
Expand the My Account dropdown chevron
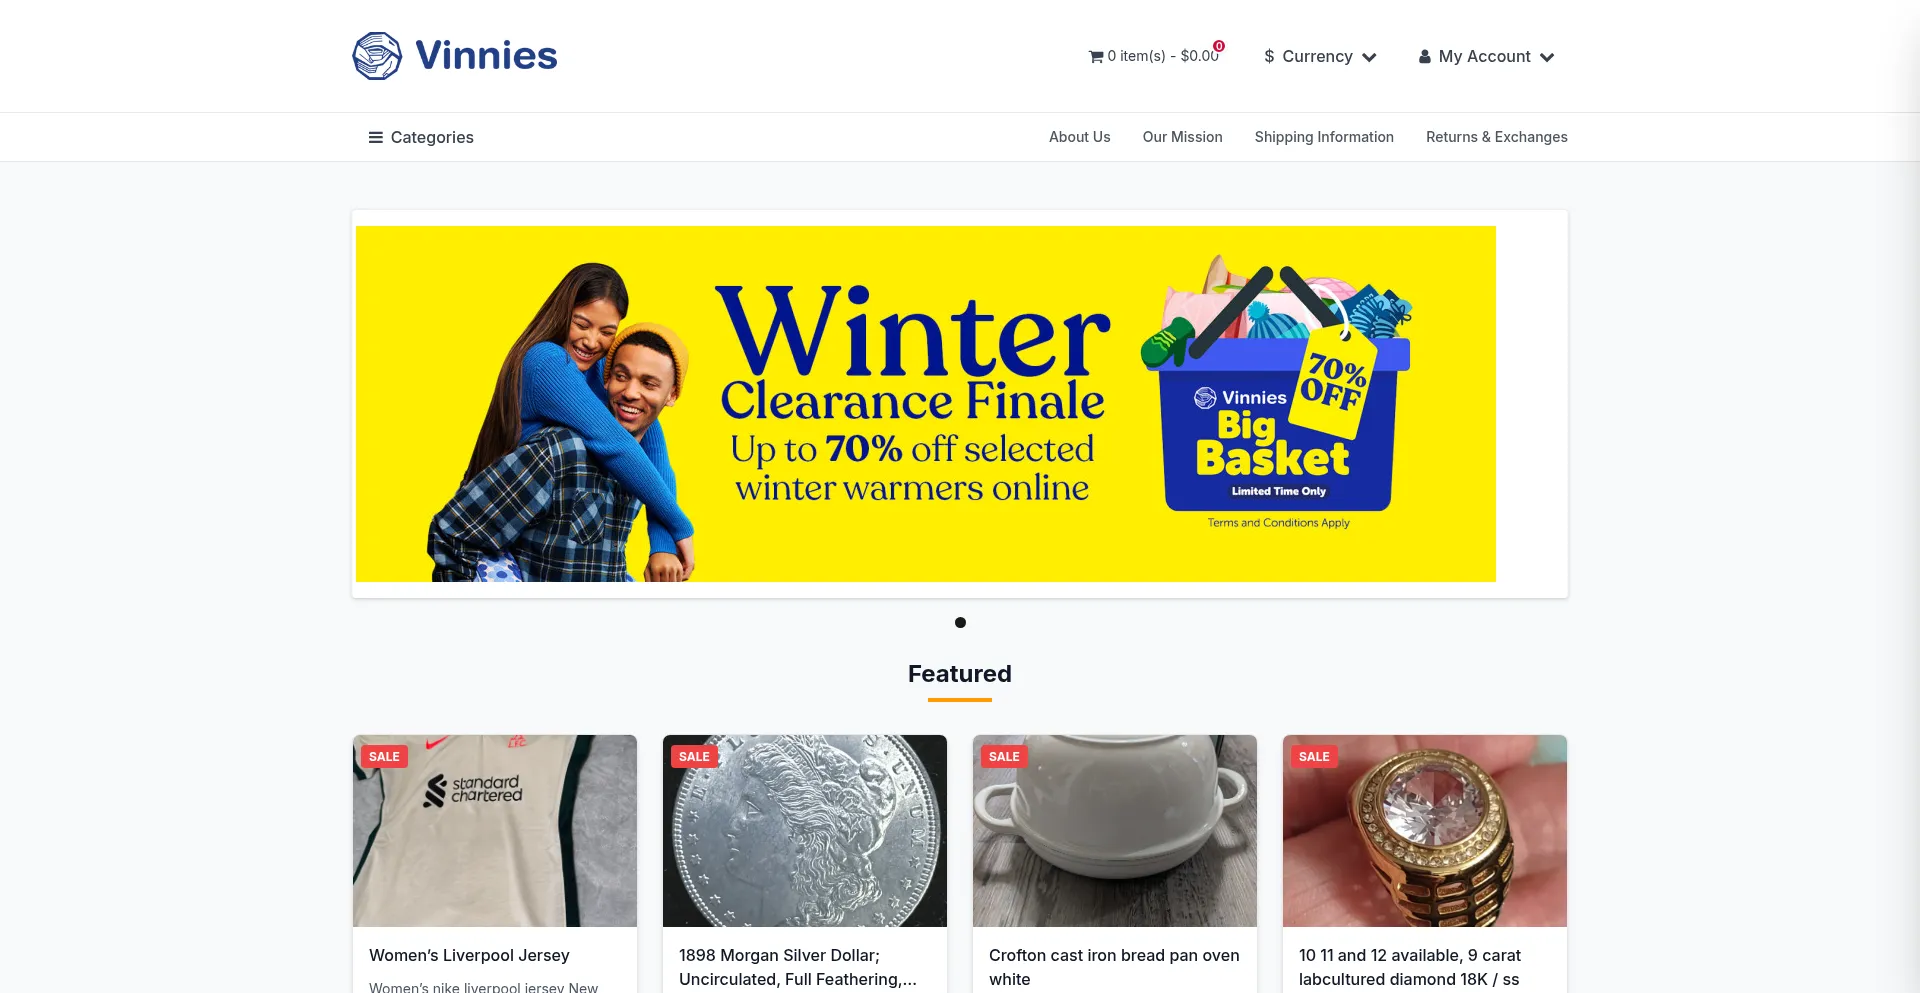click(1547, 57)
